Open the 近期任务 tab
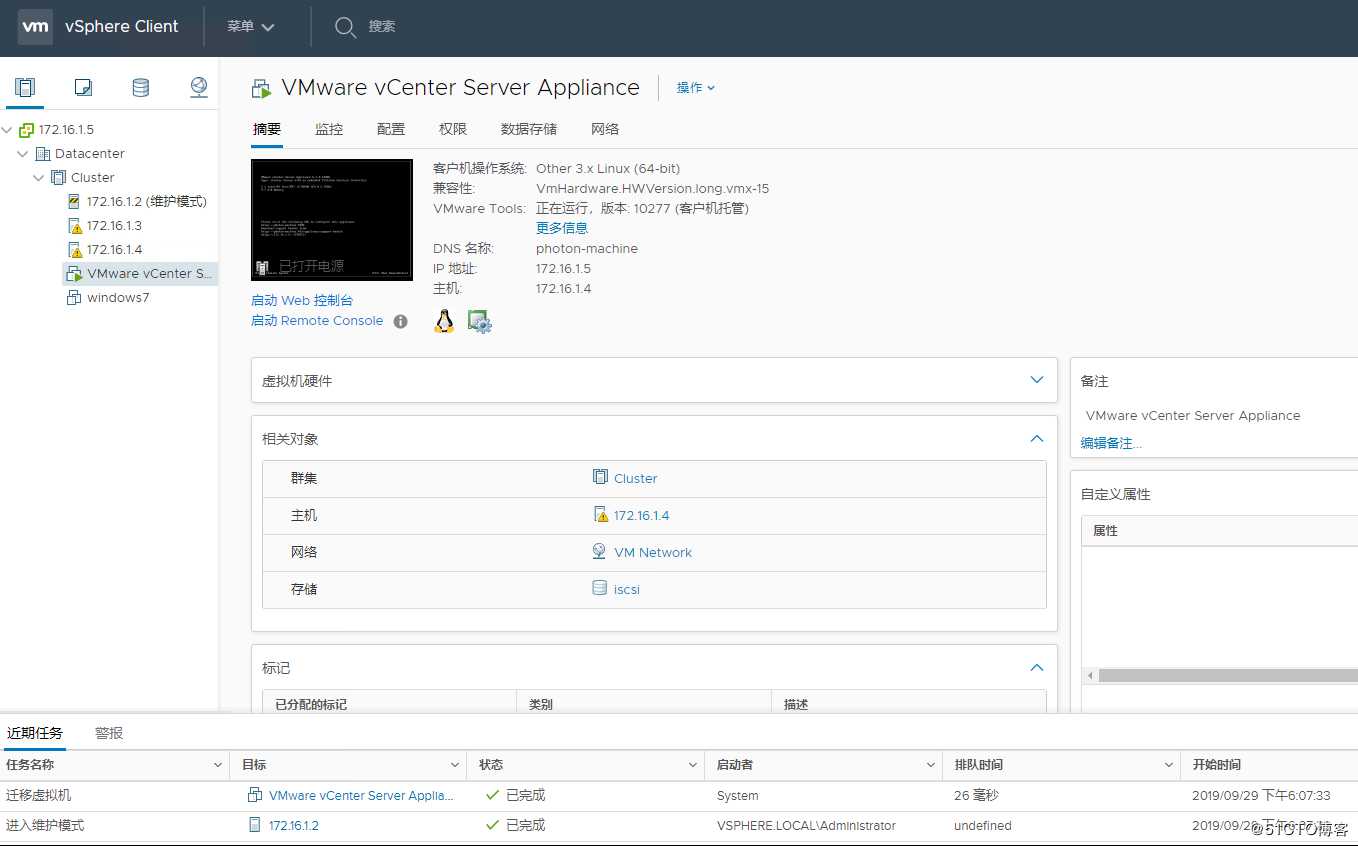The image size is (1358, 846). (x=35, y=733)
